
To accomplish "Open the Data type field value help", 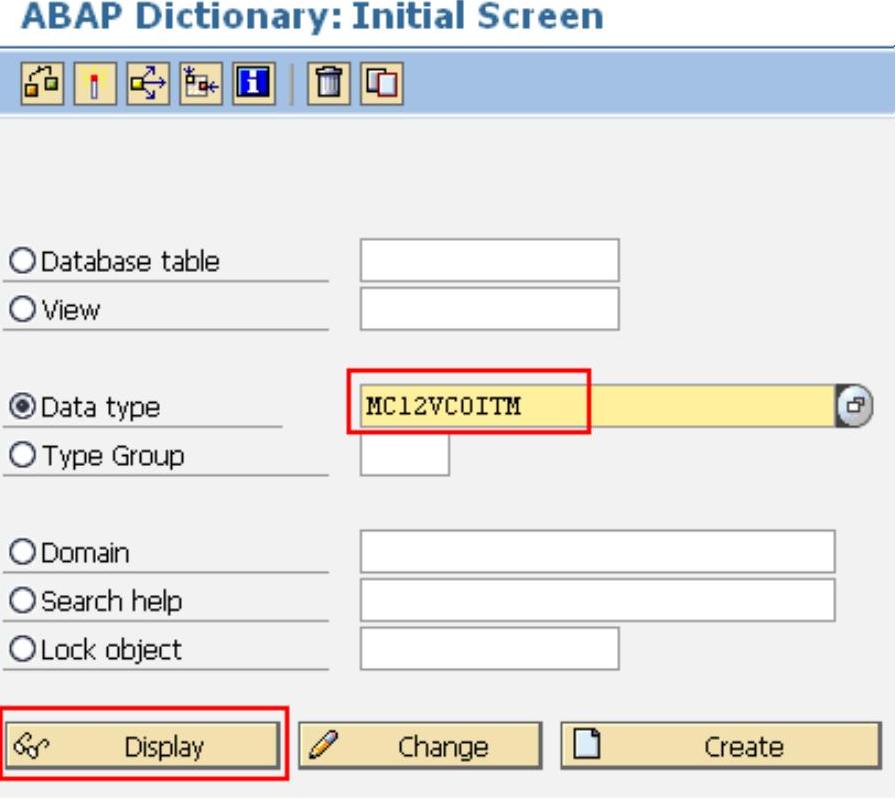I will coord(855,406).
